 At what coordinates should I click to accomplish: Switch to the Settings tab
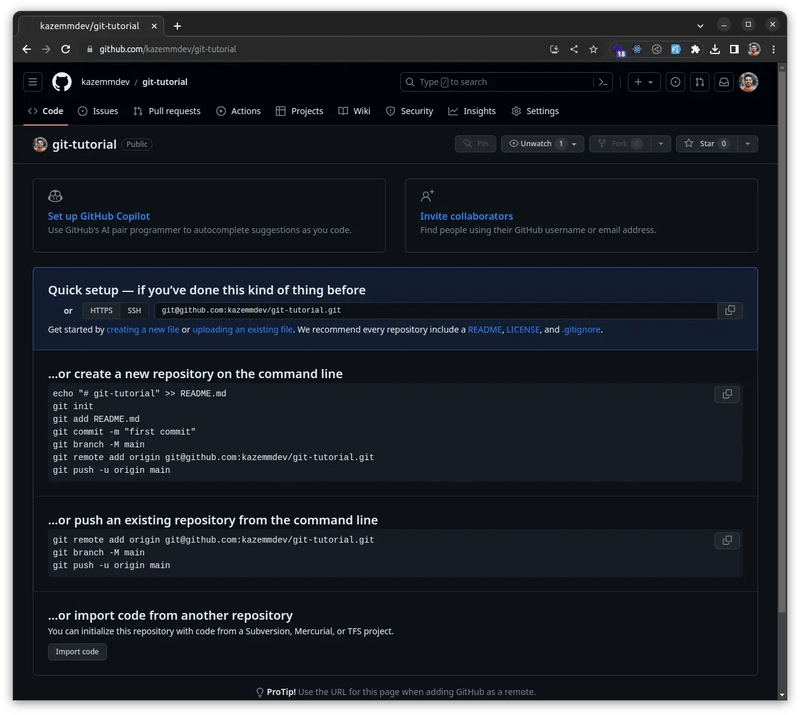535,111
